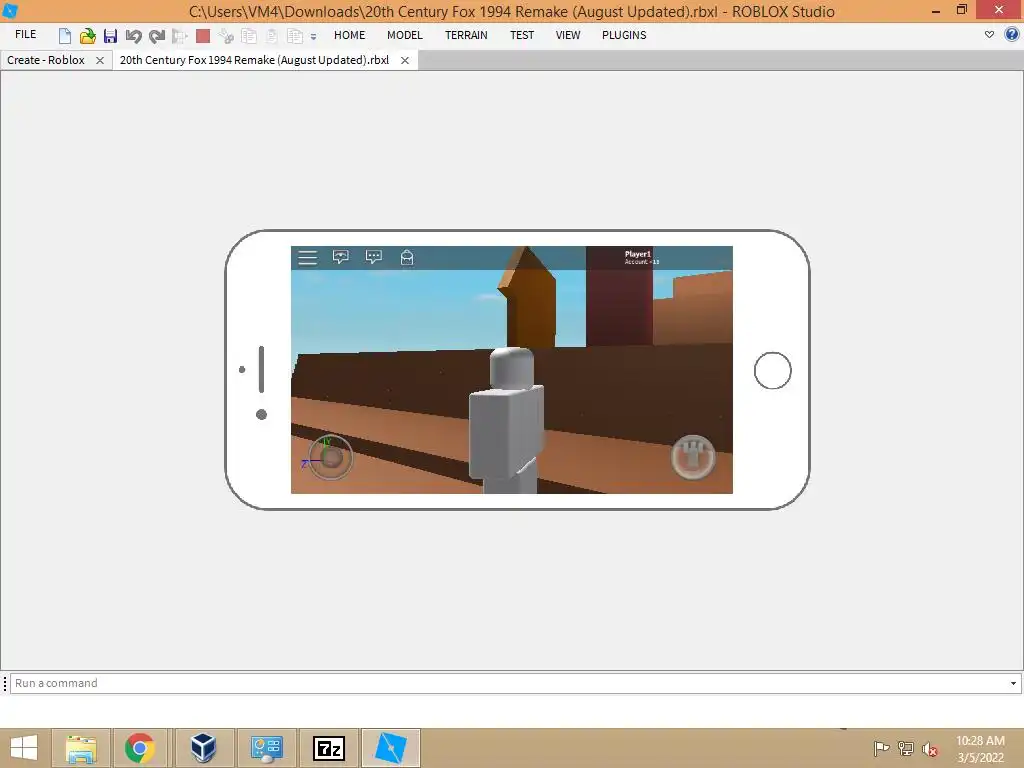Click the Play test icon in toolbar
The height and width of the screenshot is (768, 1024).
[x=180, y=36]
